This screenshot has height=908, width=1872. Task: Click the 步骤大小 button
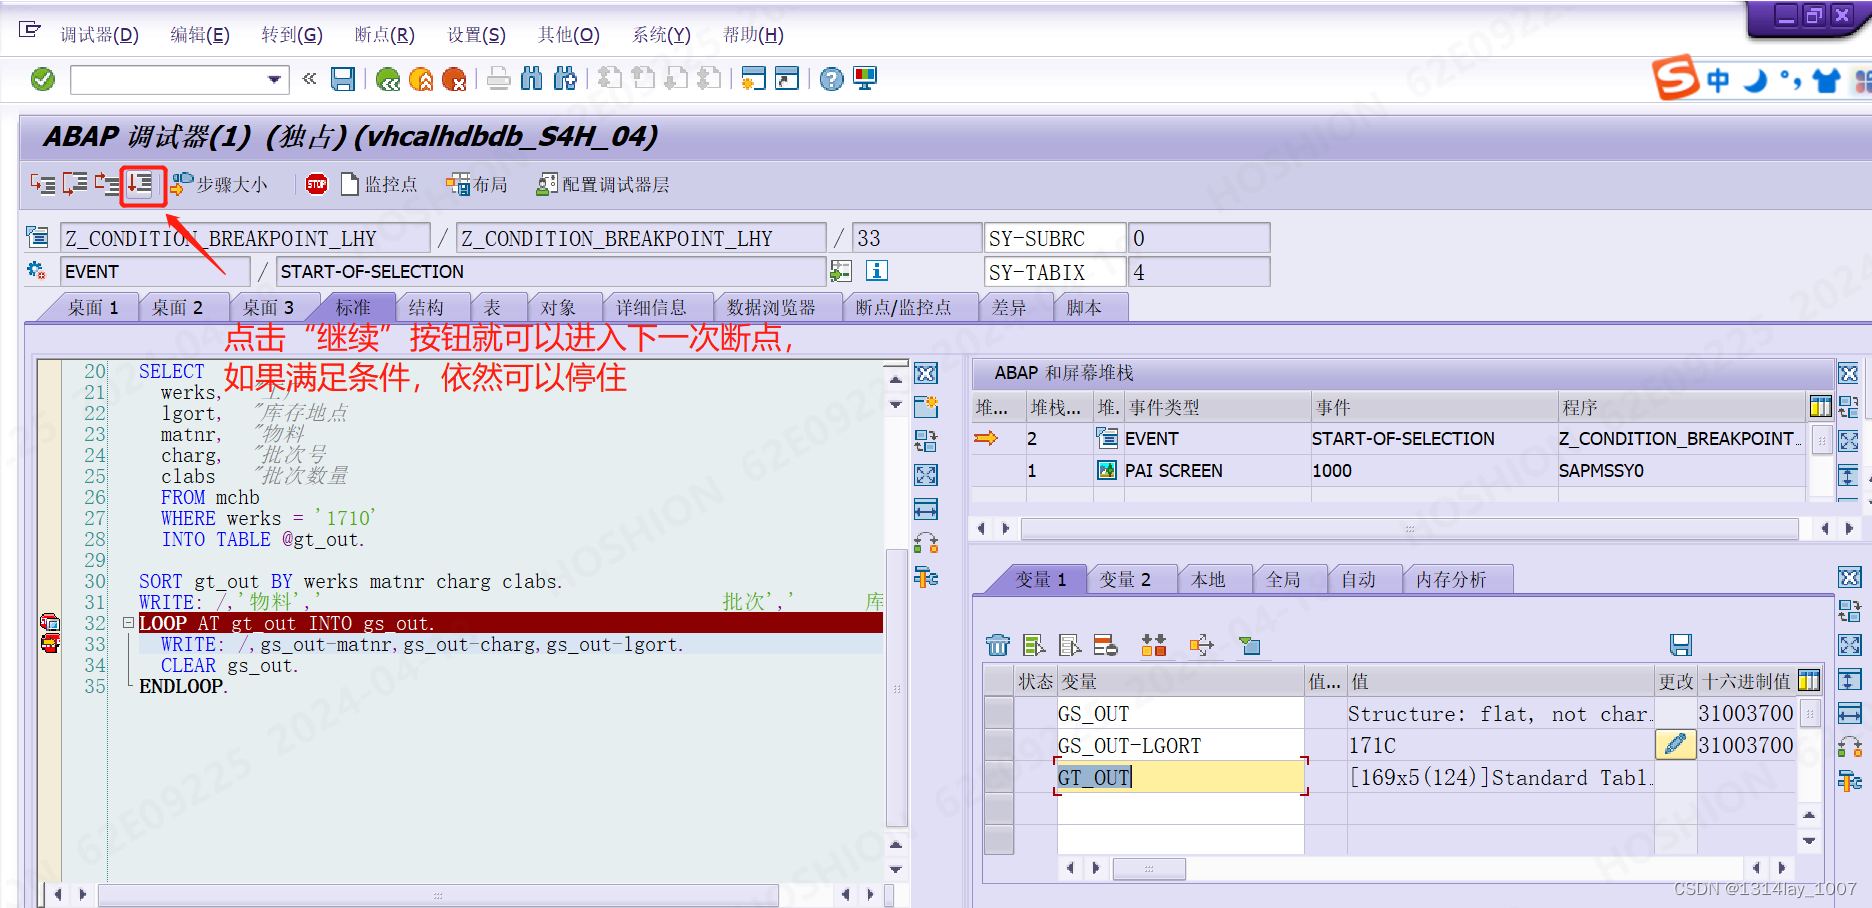[x=220, y=184]
